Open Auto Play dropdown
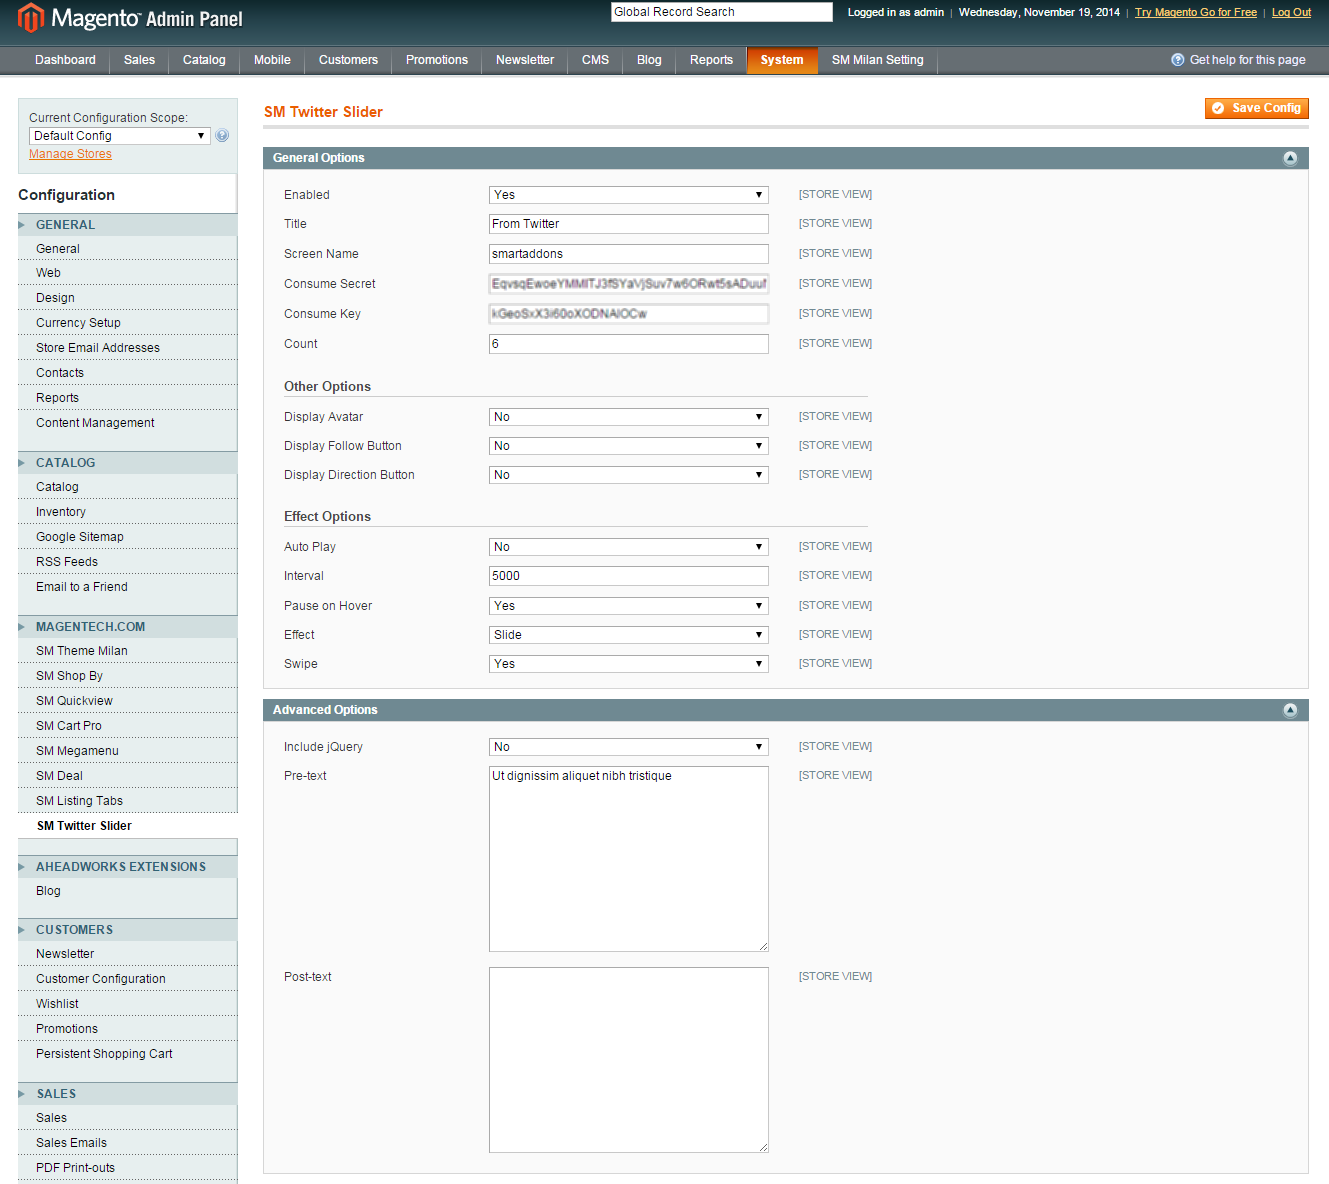This screenshot has width=1329, height=1184. 629,547
